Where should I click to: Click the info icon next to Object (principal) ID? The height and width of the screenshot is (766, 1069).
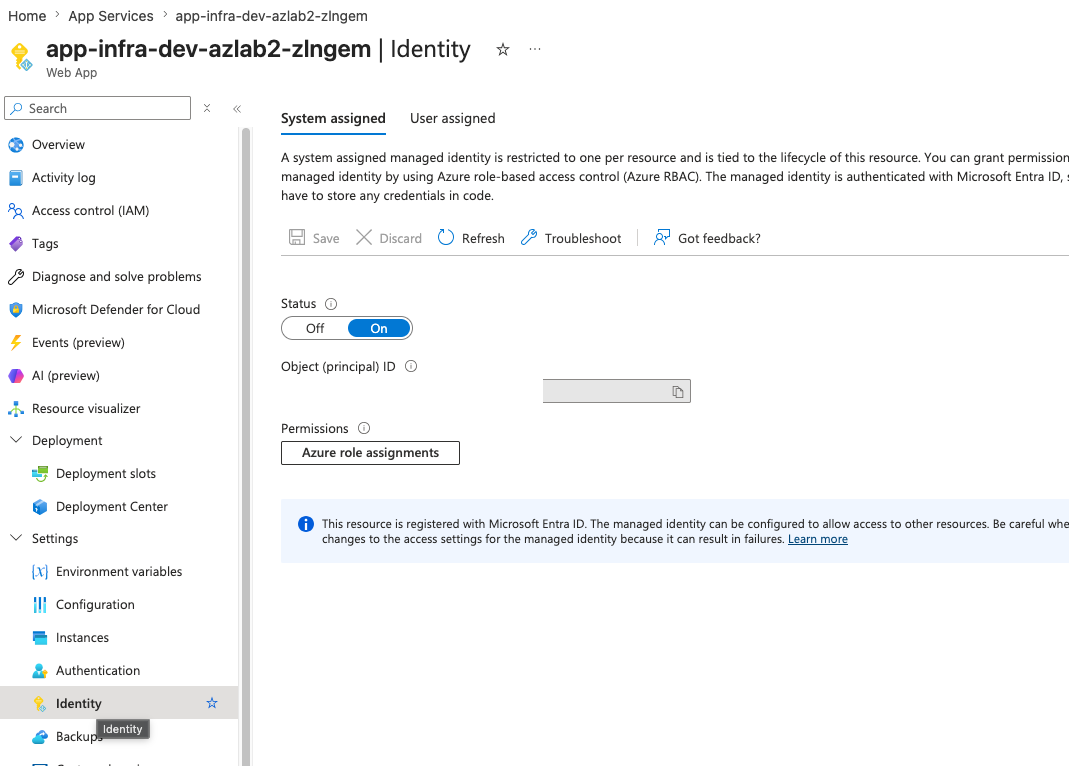coord(410,366)
